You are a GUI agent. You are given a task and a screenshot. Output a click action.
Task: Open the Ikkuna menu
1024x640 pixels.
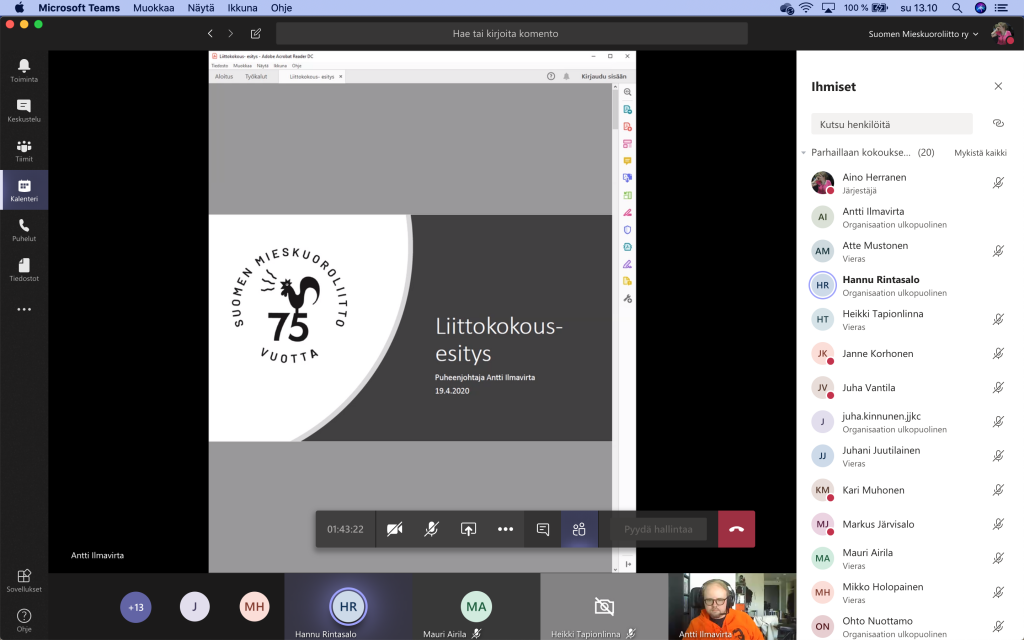pyautogui.click(x=242, y=8)
